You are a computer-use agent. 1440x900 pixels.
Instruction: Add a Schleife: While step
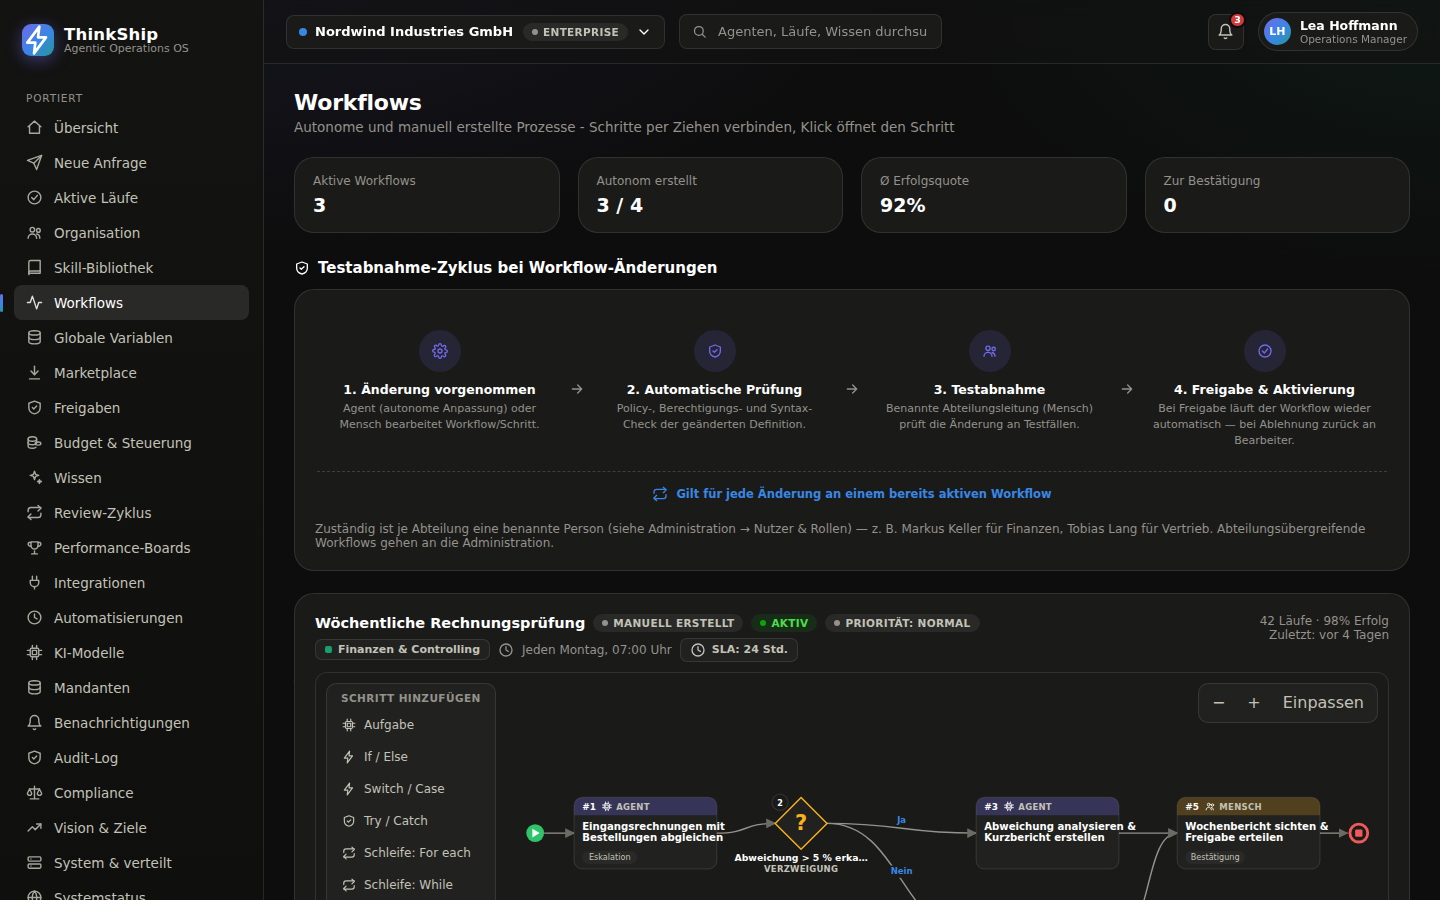(x=411, y=885)
